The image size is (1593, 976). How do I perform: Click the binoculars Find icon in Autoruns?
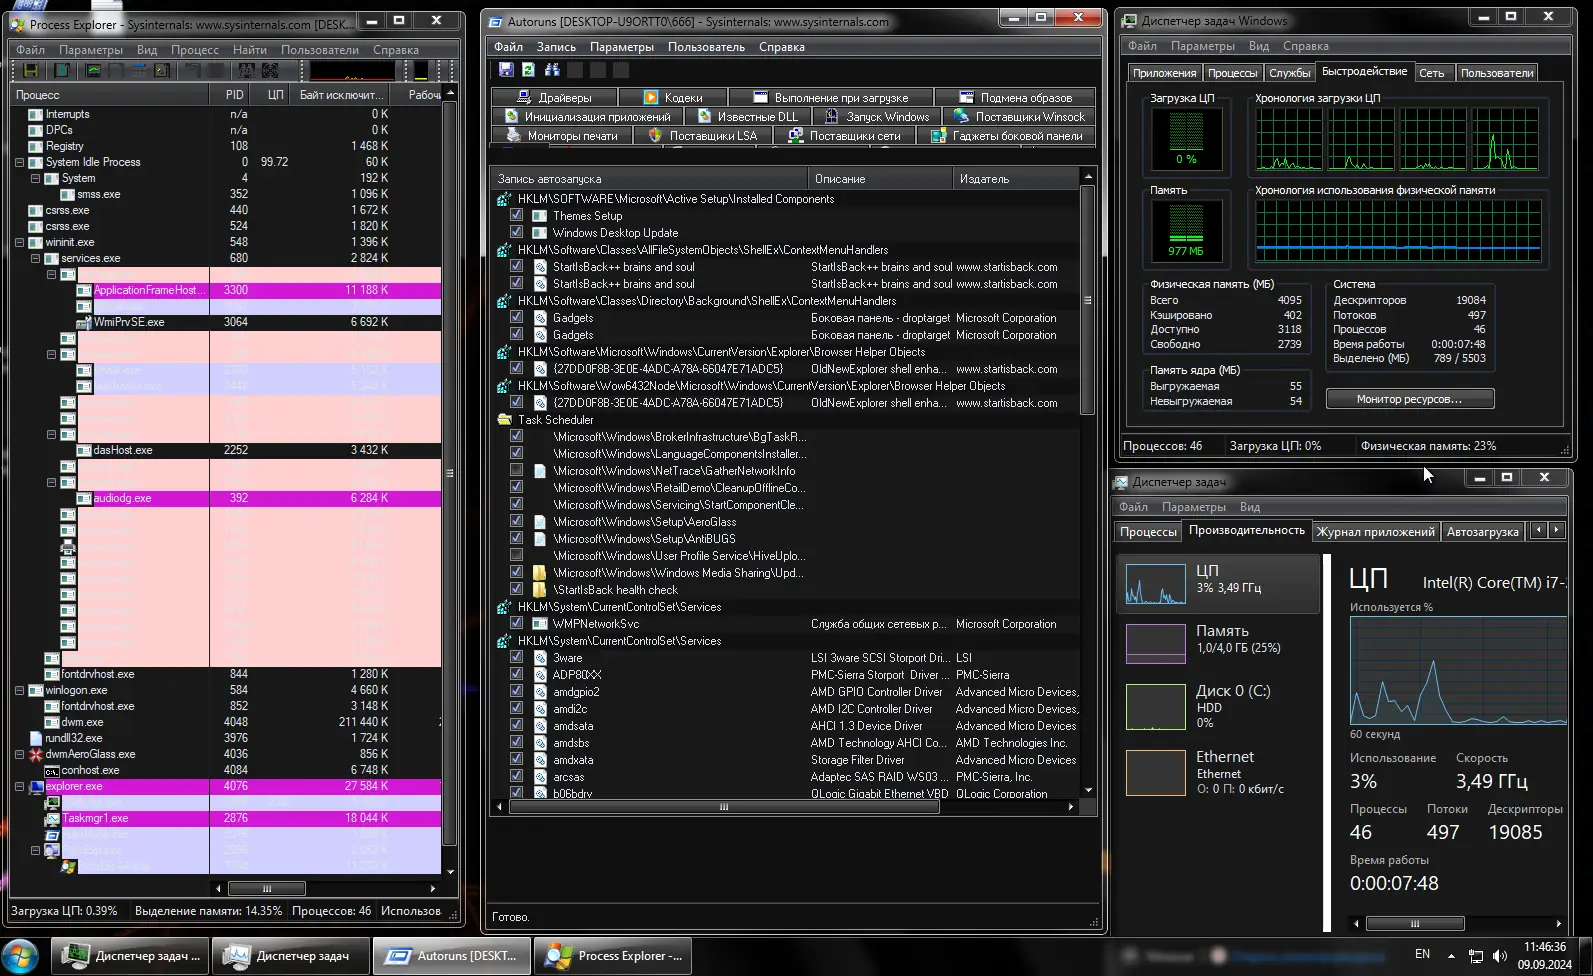551,70
